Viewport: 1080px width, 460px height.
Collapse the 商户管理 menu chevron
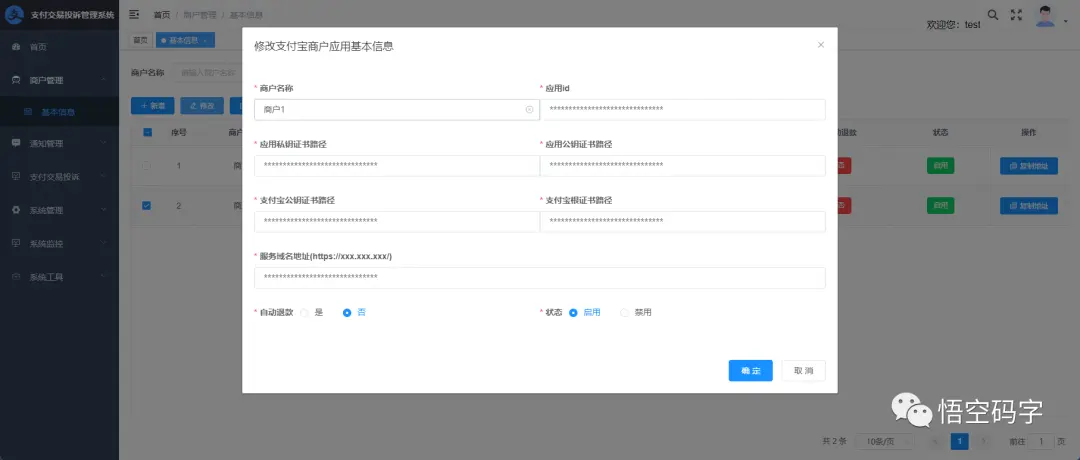(103, 80)
